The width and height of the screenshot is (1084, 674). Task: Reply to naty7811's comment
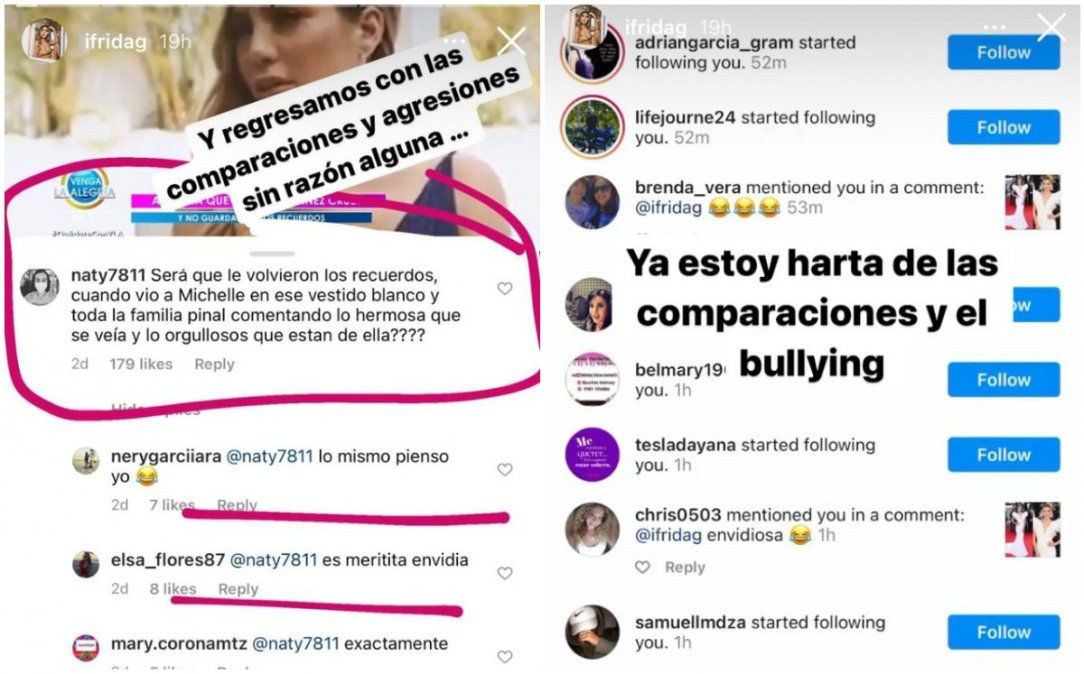tap(214, 364)
